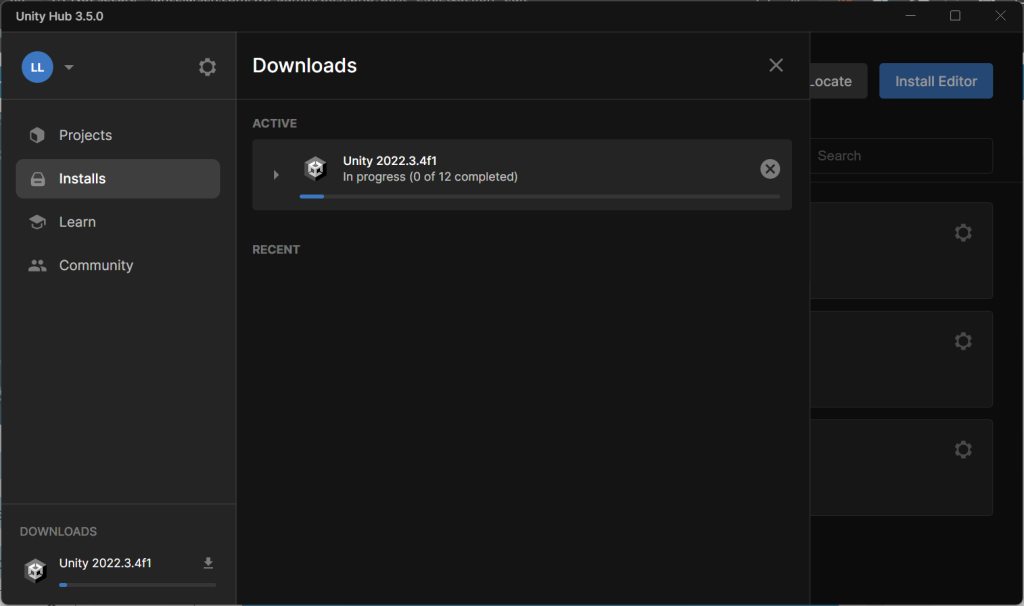Focus the Search installs field
1024x606 pixels.
[x=901, y=155]
